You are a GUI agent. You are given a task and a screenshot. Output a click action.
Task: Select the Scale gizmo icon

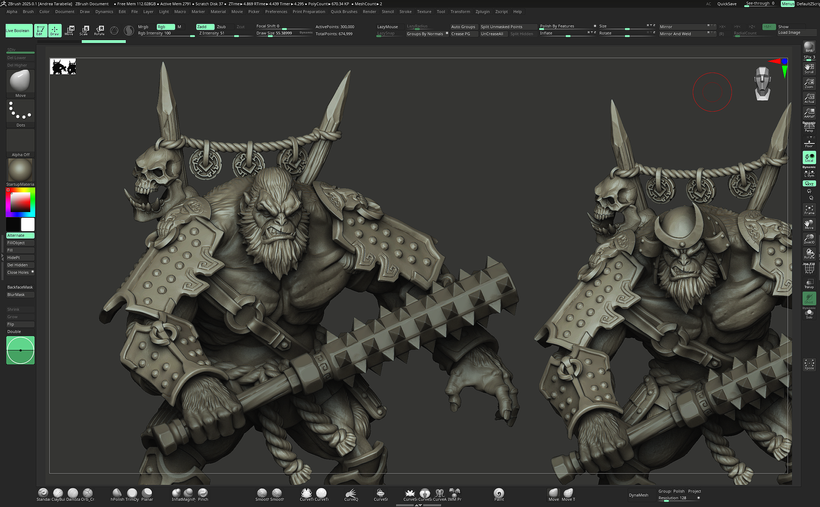pyautogui.click(x=84, y=30)
